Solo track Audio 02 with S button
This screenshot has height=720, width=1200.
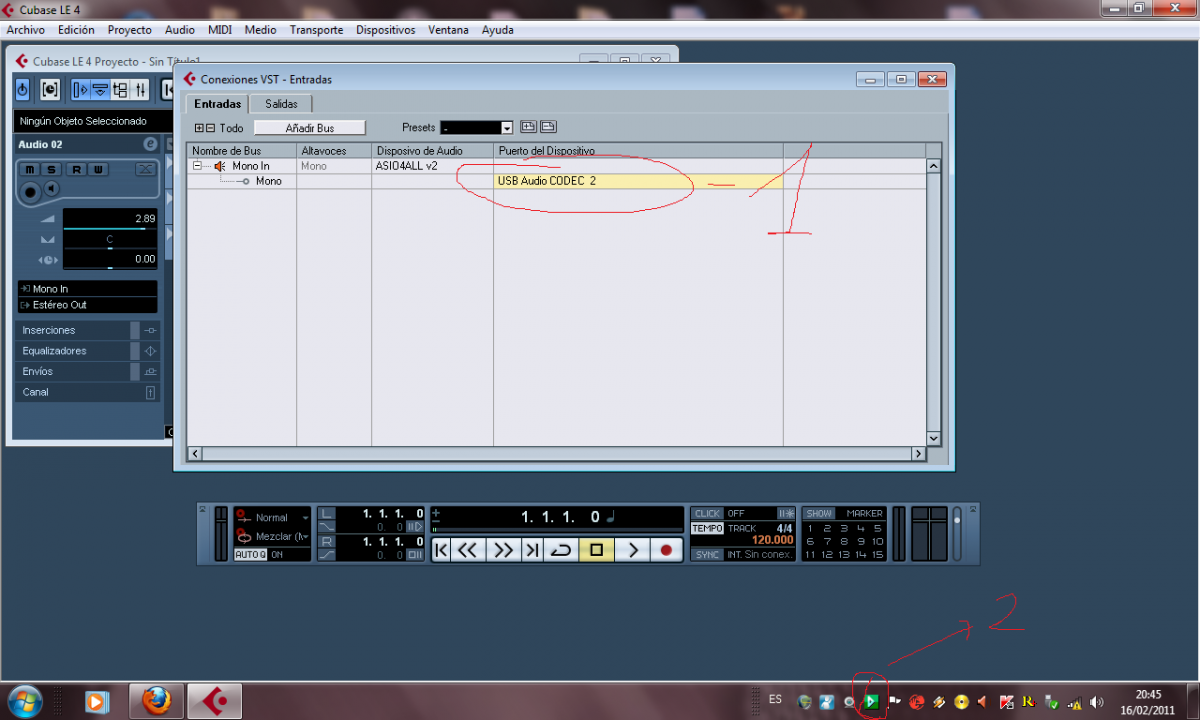51,170
